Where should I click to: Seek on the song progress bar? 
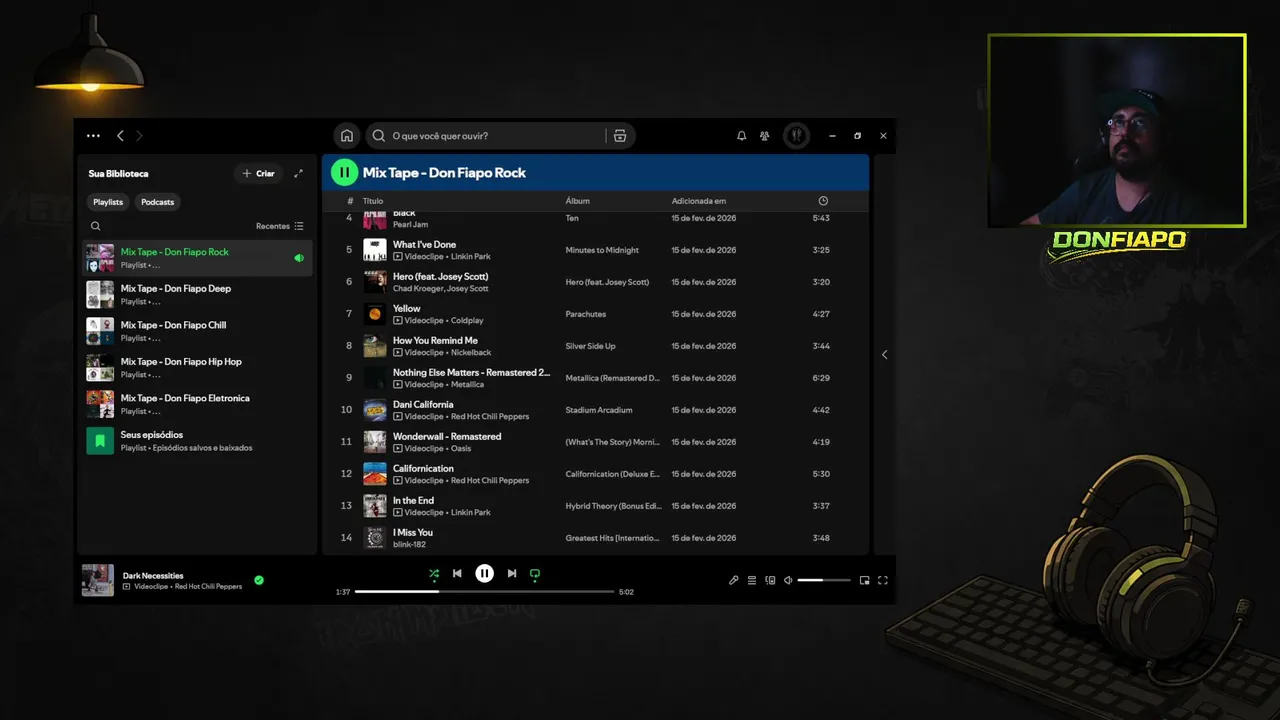(484, 592)
